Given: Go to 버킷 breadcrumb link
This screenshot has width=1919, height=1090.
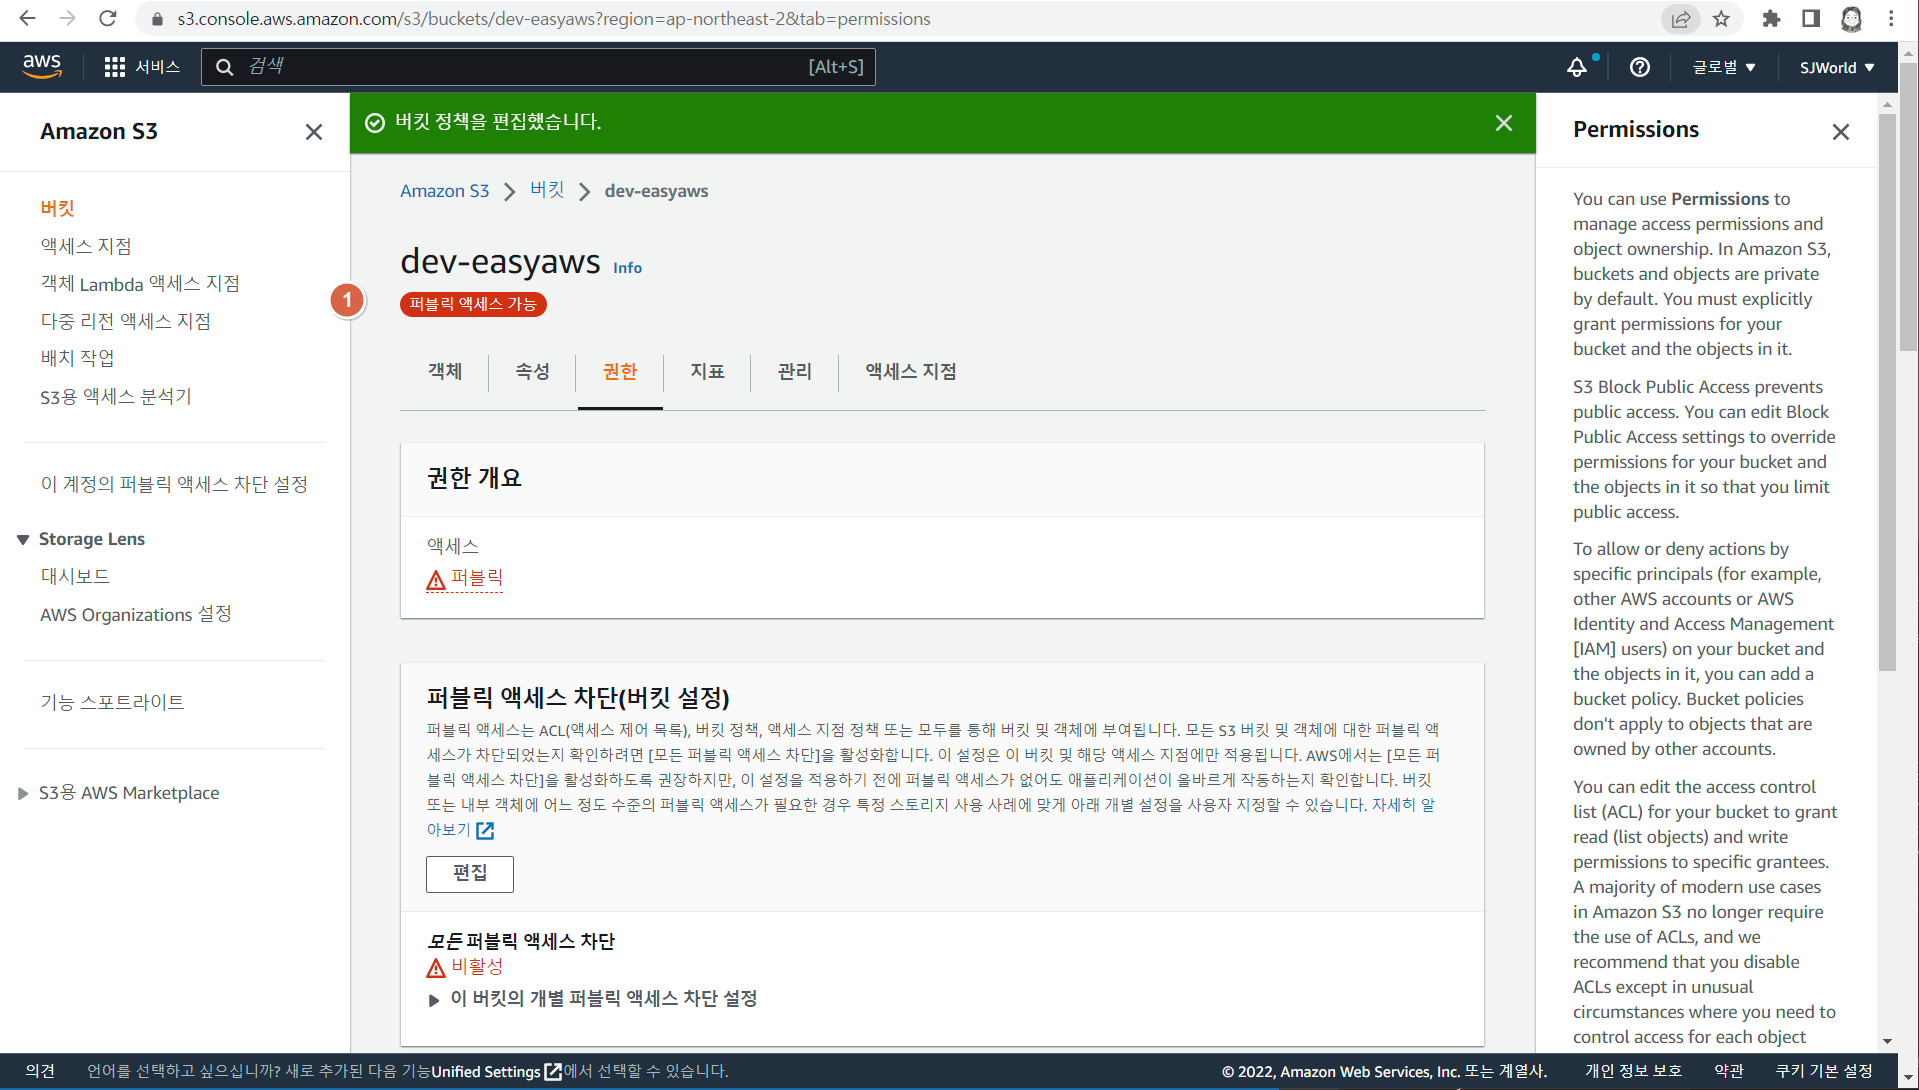Looking at the screenshot, I should pyautogui.click(x=547, y=191).
